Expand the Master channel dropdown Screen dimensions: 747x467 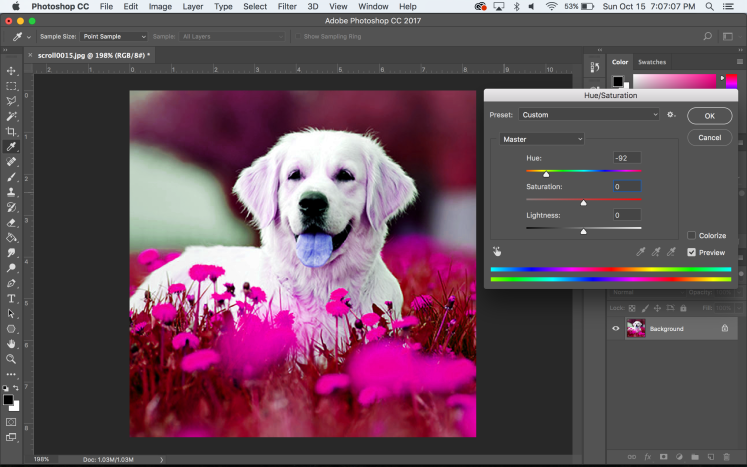point(542,139)
